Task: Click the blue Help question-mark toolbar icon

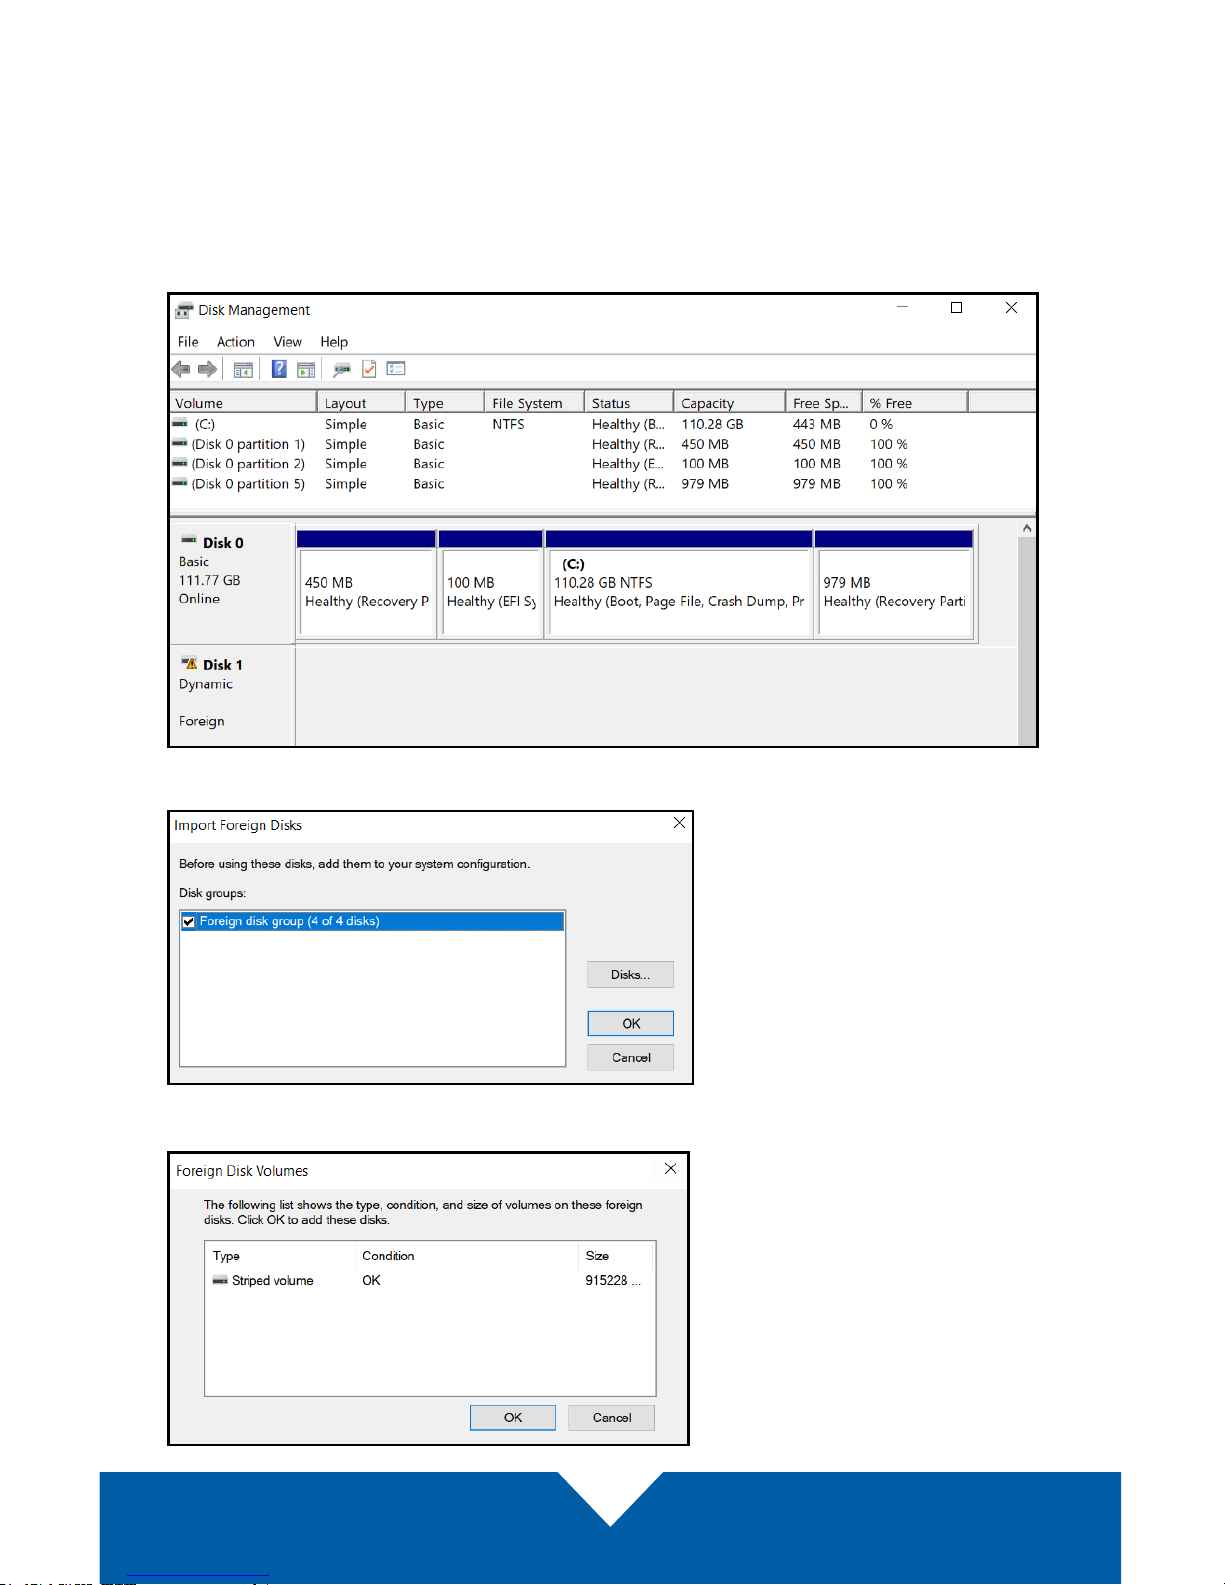Action: [x=279, y=369]
